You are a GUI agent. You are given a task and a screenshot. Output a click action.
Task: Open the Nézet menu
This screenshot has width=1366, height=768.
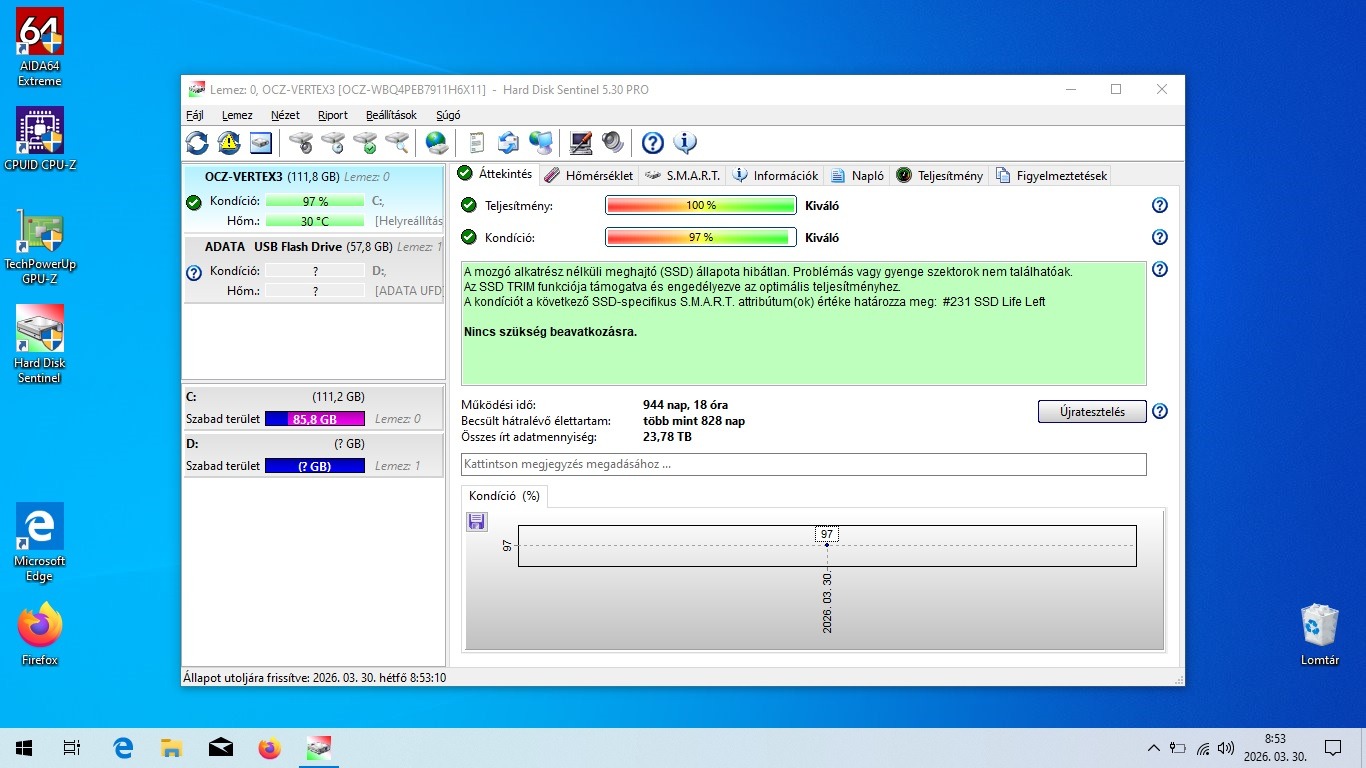(x=285, y=115)
